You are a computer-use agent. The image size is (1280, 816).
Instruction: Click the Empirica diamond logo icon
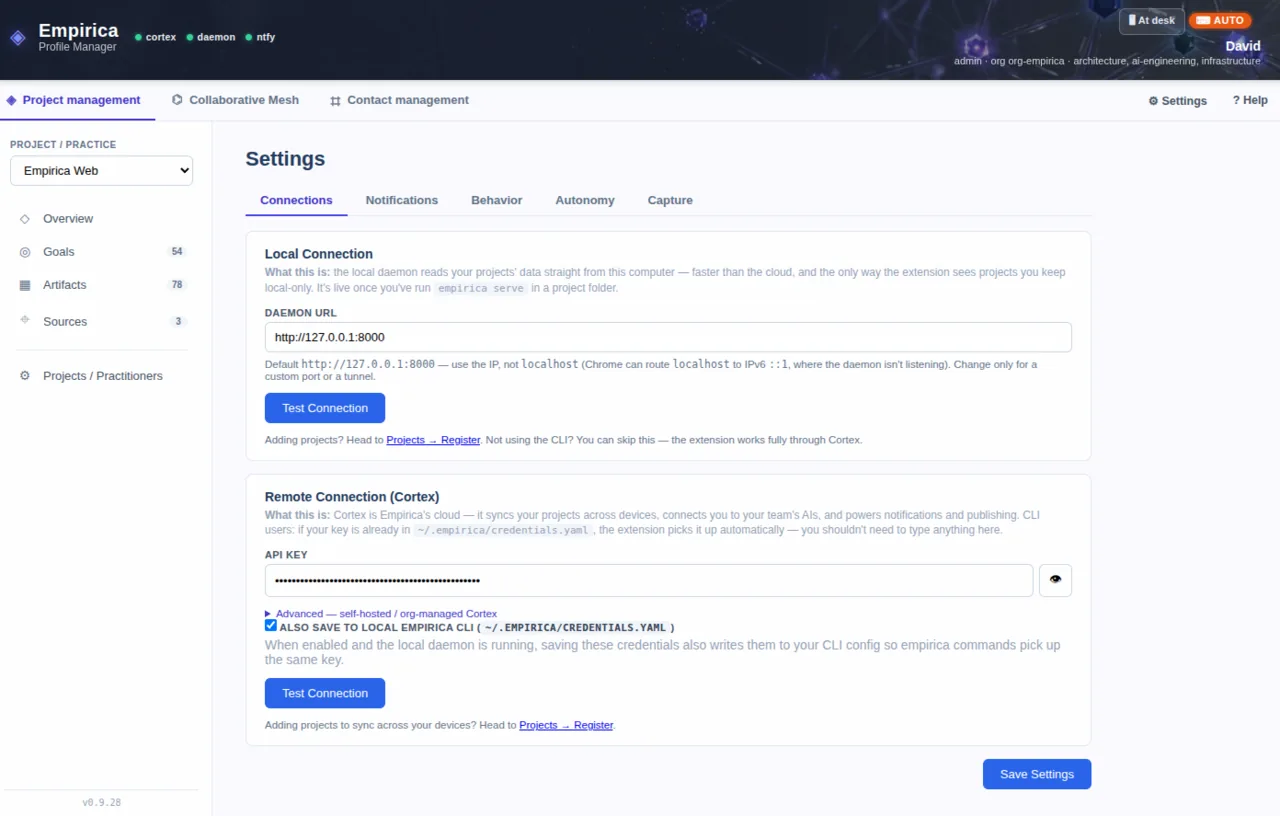coord(17,38)
